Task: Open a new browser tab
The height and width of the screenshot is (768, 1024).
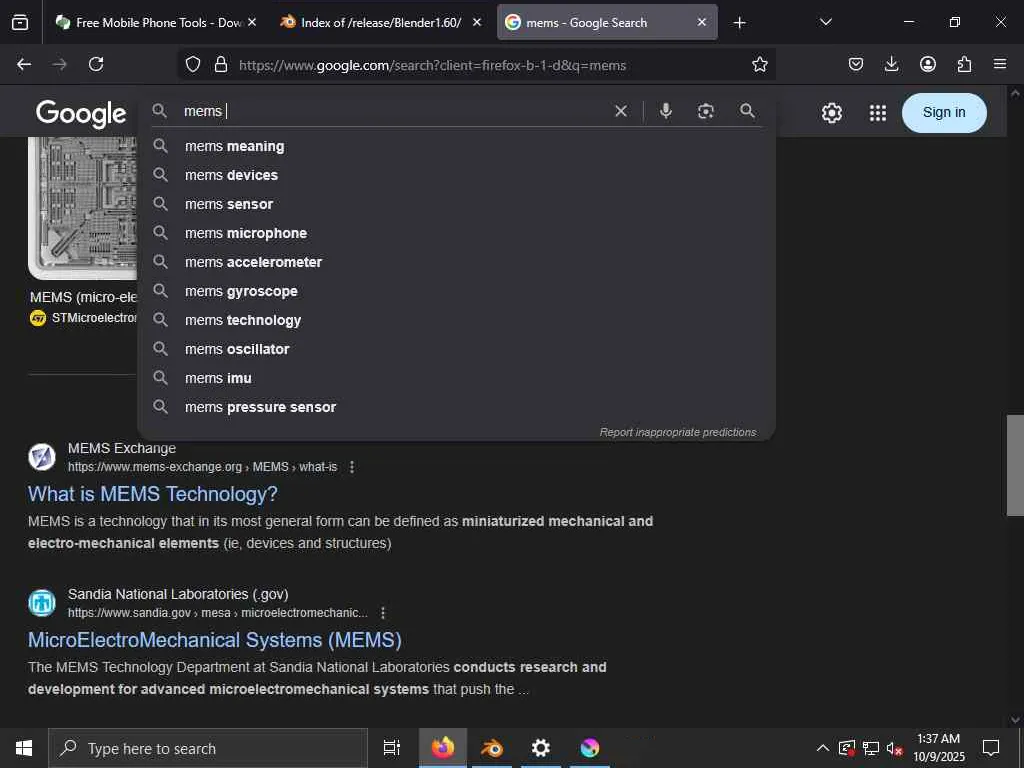Action: [x=739, y=23]
